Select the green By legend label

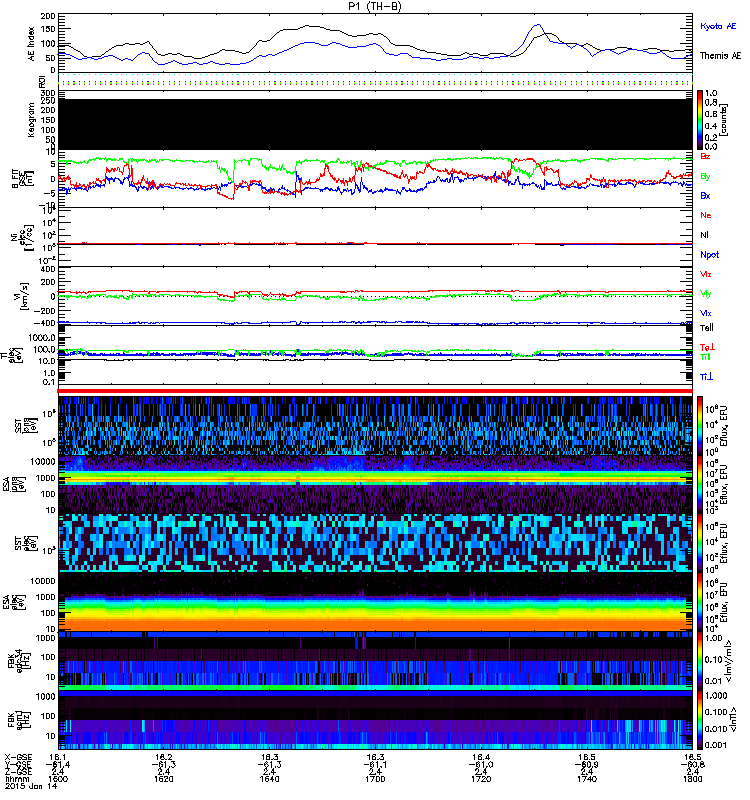705,176
